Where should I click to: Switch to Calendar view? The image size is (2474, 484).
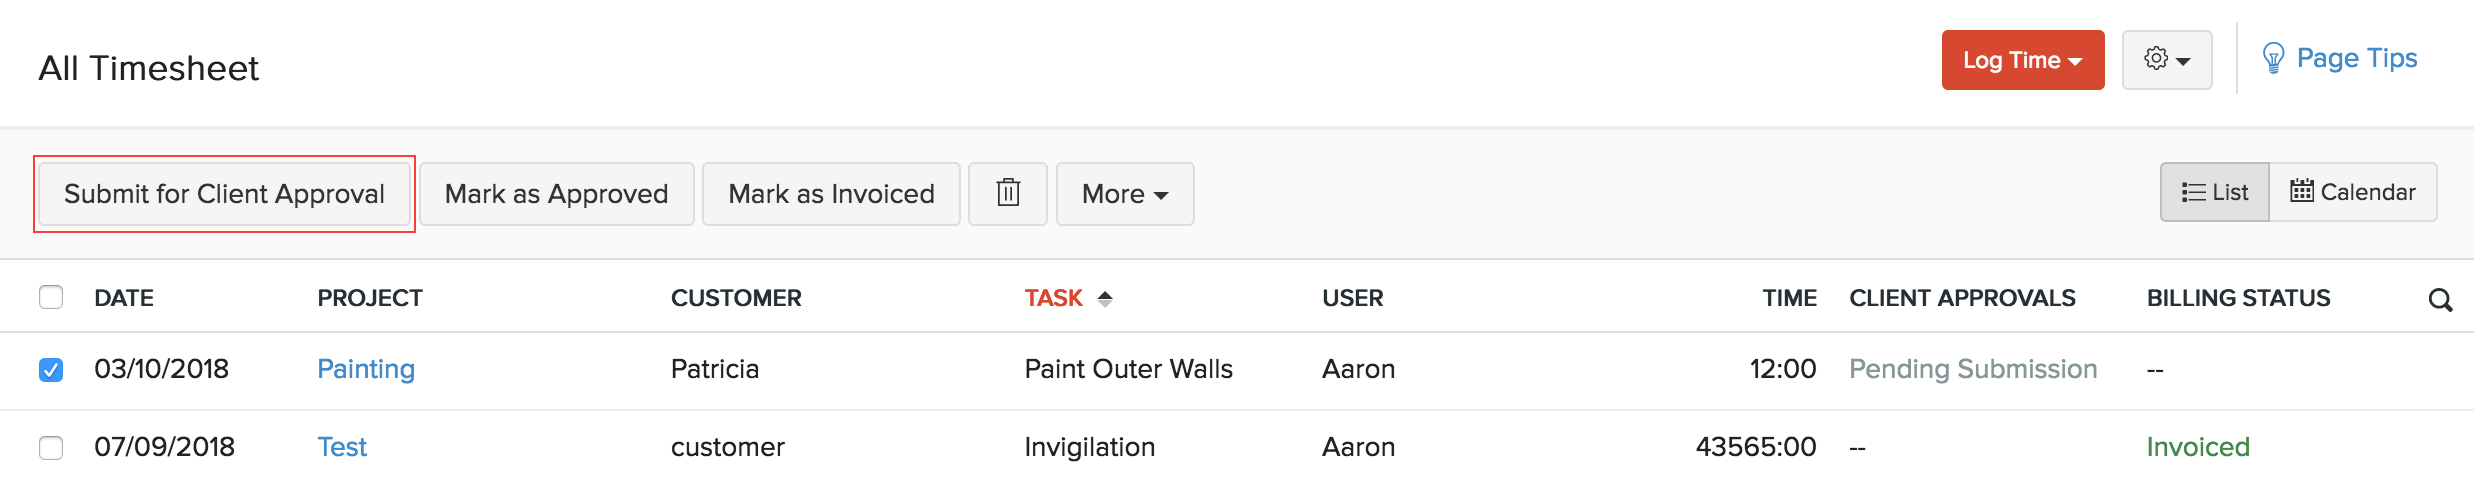(x=2353, y=192)
